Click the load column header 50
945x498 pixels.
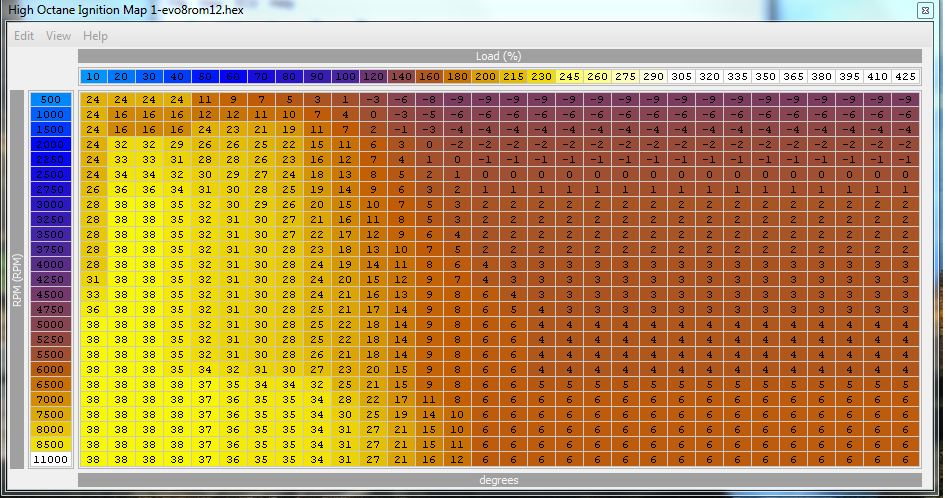[x=206, y=77]
